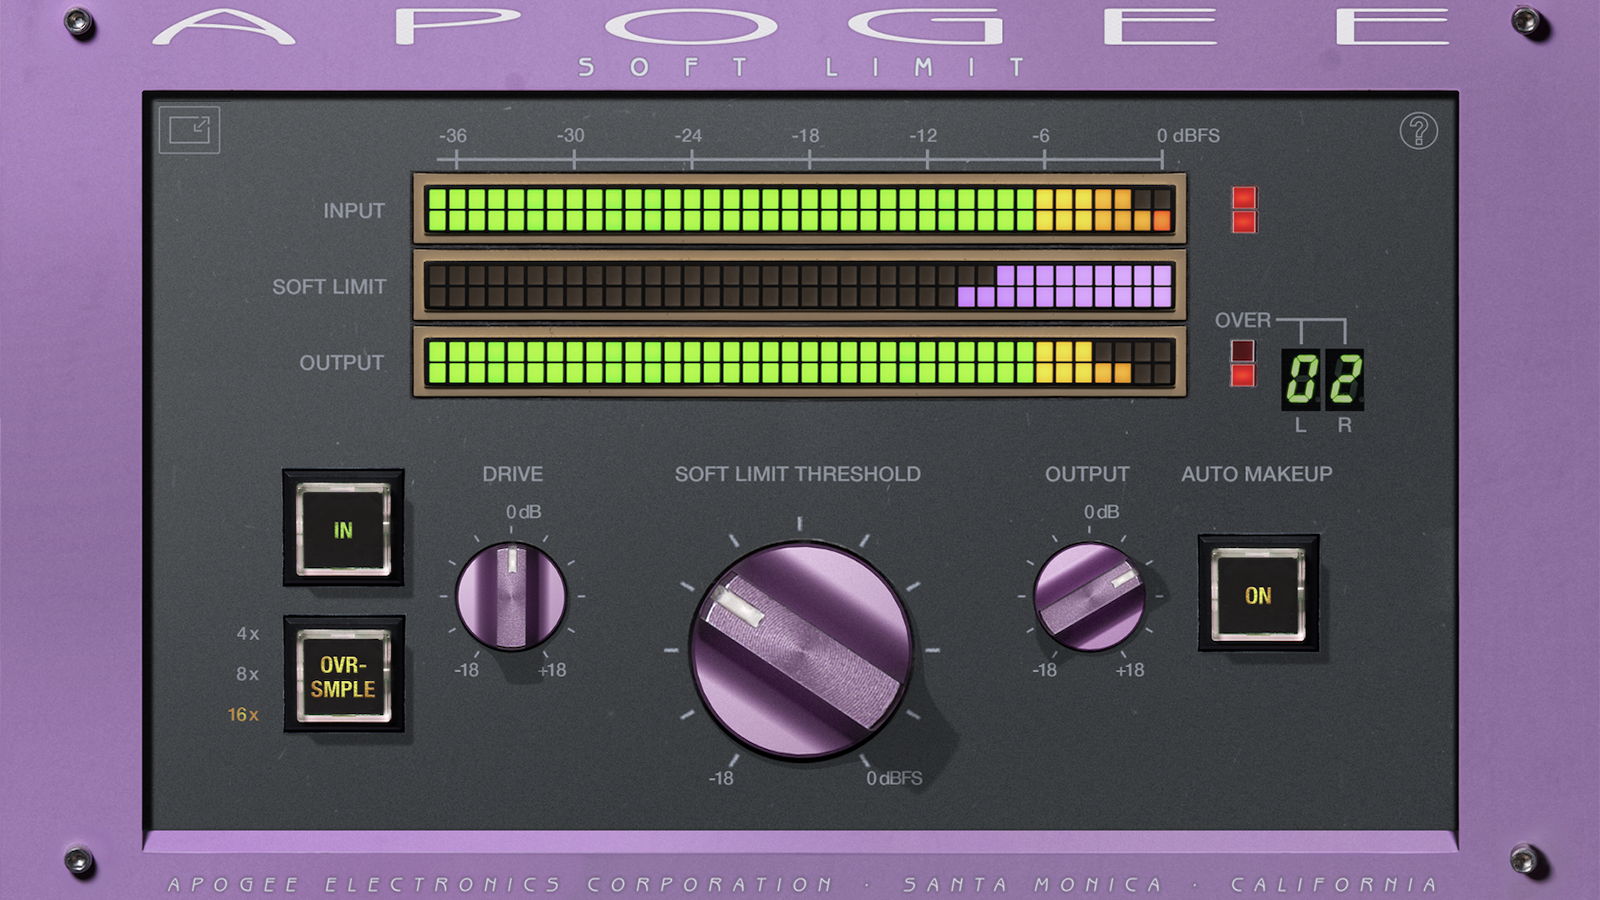Click the DRIVE knob
Image resolution: width=1600 pixels, height=900 pixels.
click(513, 597)
